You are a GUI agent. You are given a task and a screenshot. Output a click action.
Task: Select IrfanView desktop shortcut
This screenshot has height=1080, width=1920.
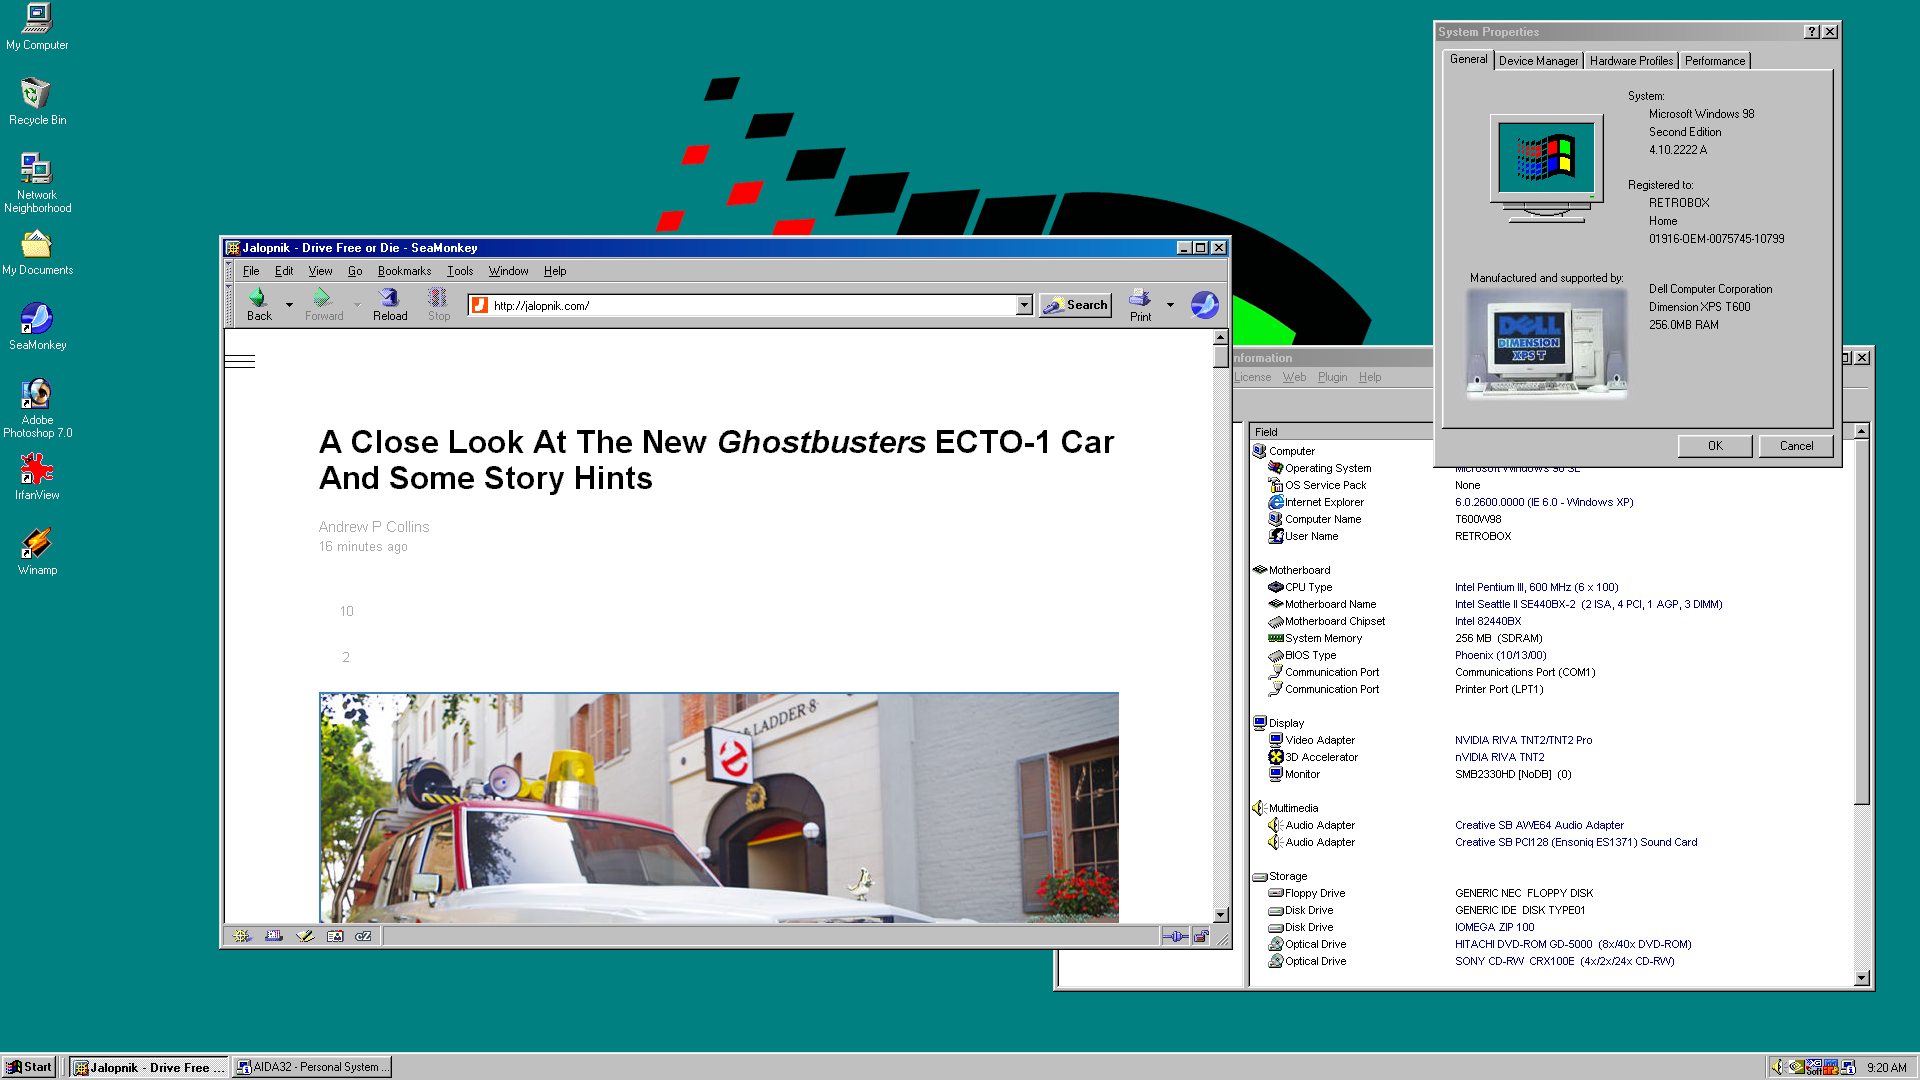pos(37,477)
